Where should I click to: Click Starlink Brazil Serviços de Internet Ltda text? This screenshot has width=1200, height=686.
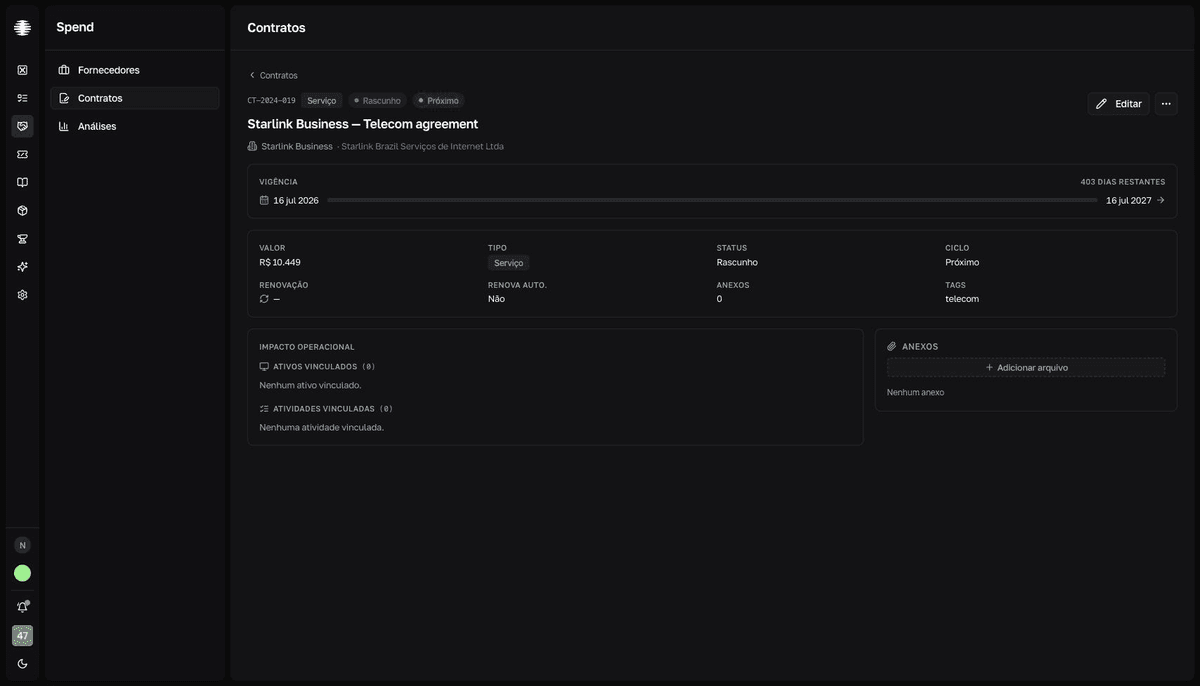point(423,146)
